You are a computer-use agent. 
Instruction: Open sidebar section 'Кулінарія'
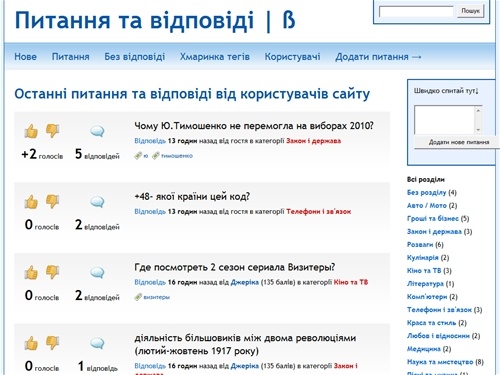tap(423, 257)
